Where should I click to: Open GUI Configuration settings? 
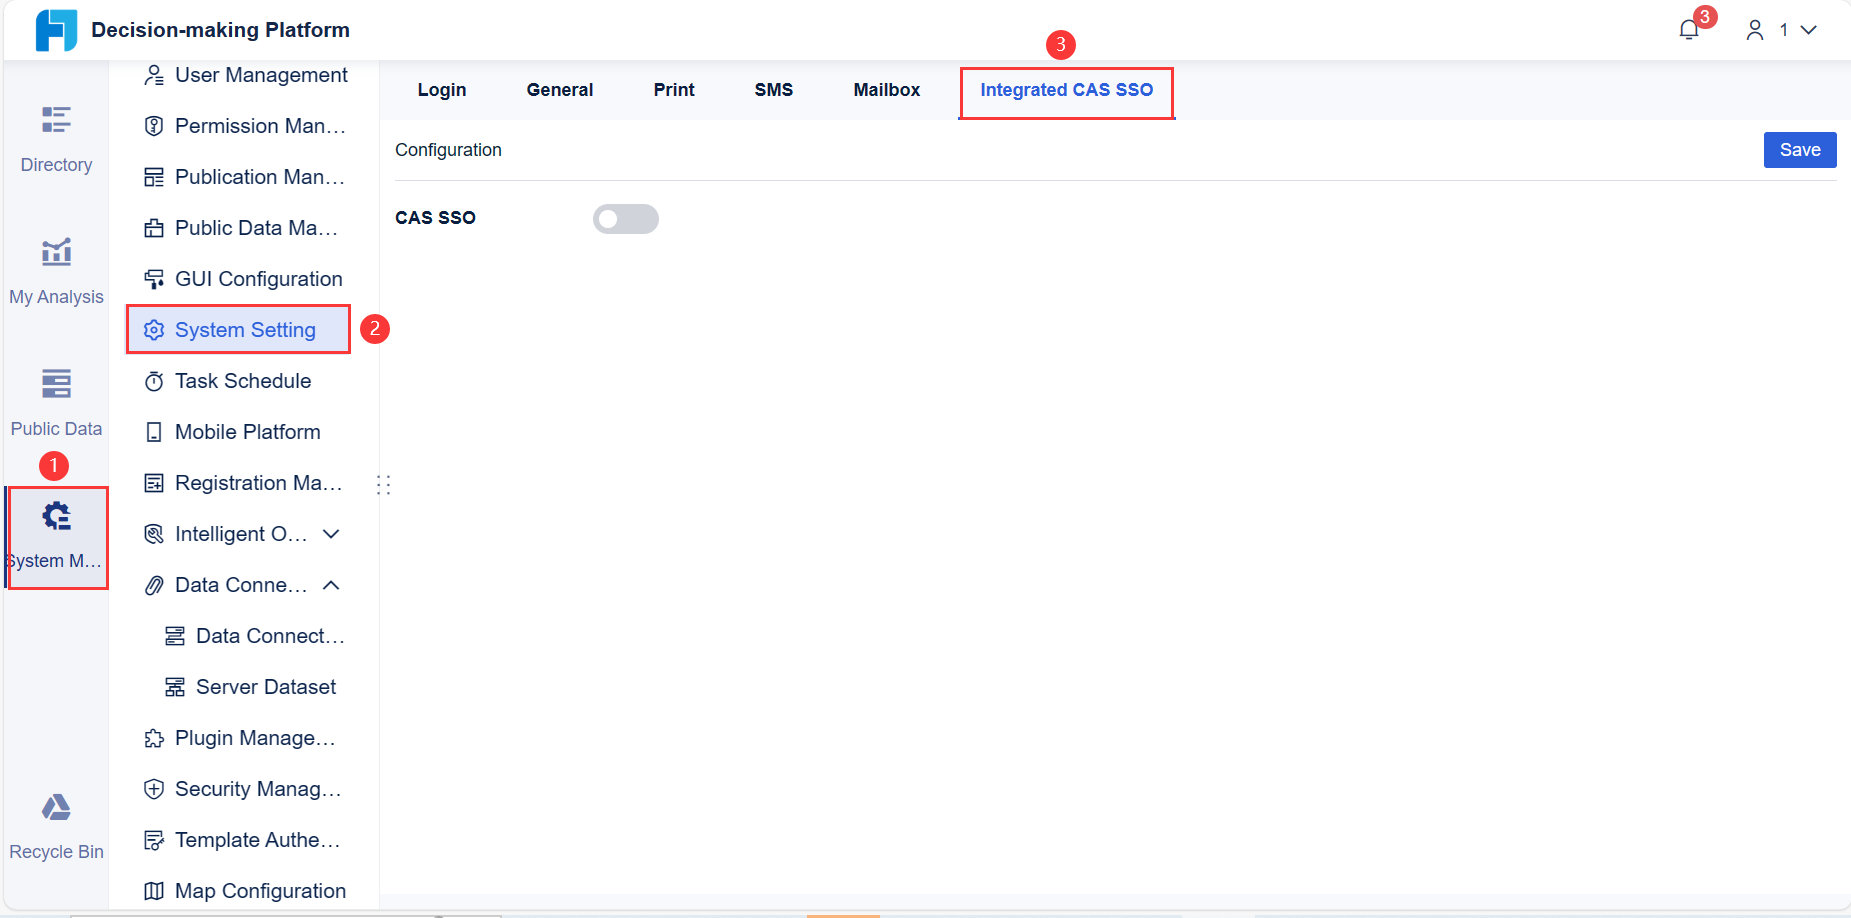pos(257,278)
